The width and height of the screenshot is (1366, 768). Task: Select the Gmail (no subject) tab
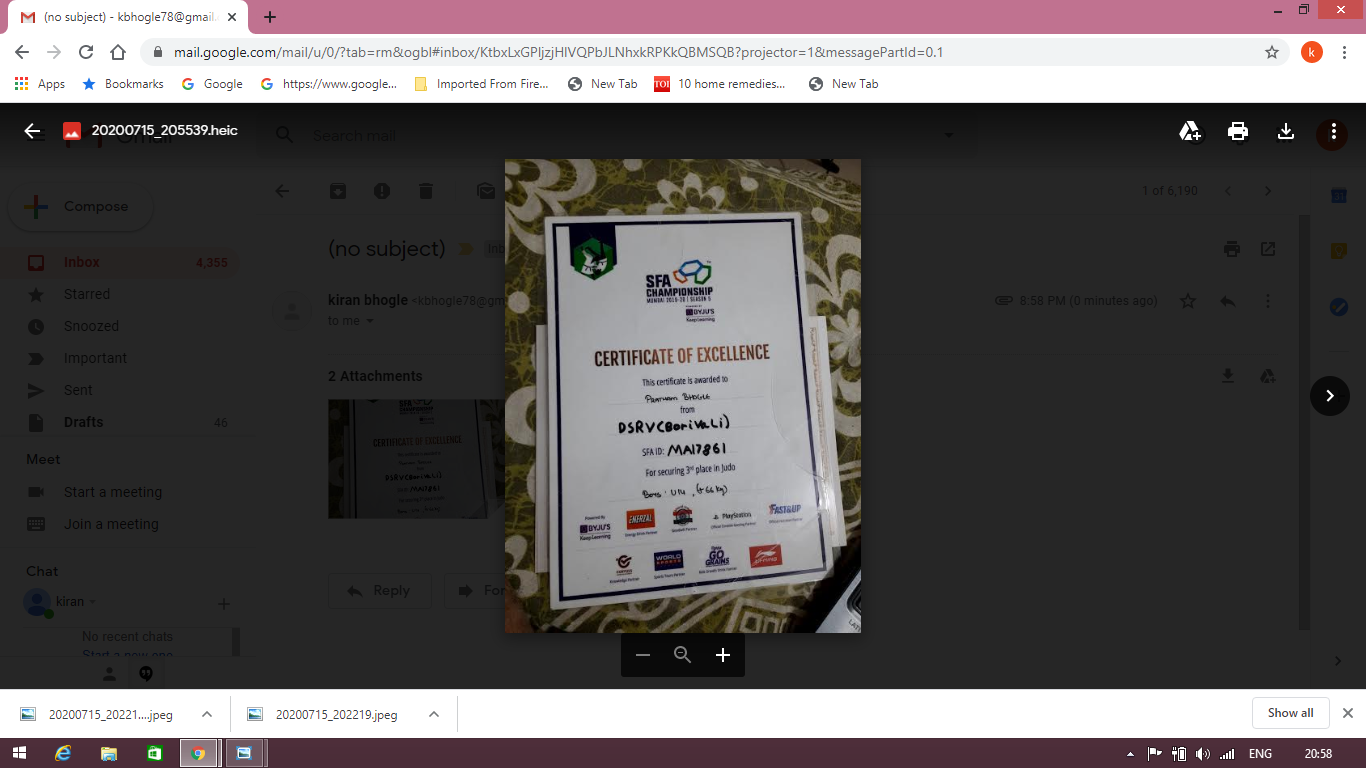[x=130, y=18]
